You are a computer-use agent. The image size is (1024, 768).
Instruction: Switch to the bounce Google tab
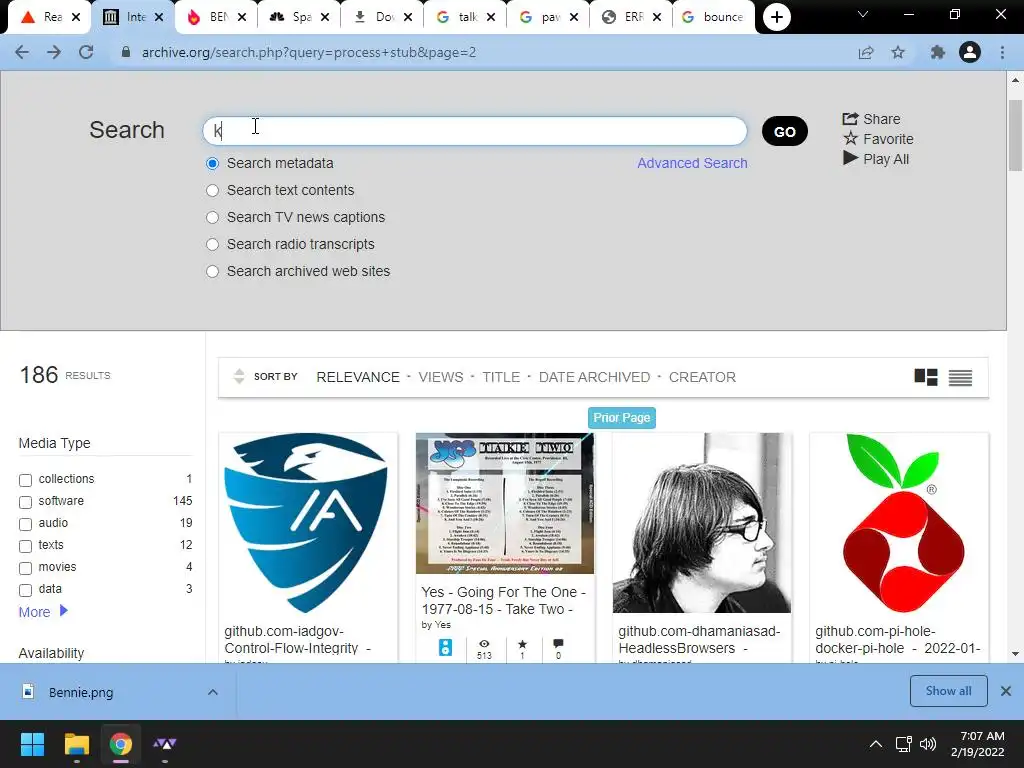[x=713, y=17]
